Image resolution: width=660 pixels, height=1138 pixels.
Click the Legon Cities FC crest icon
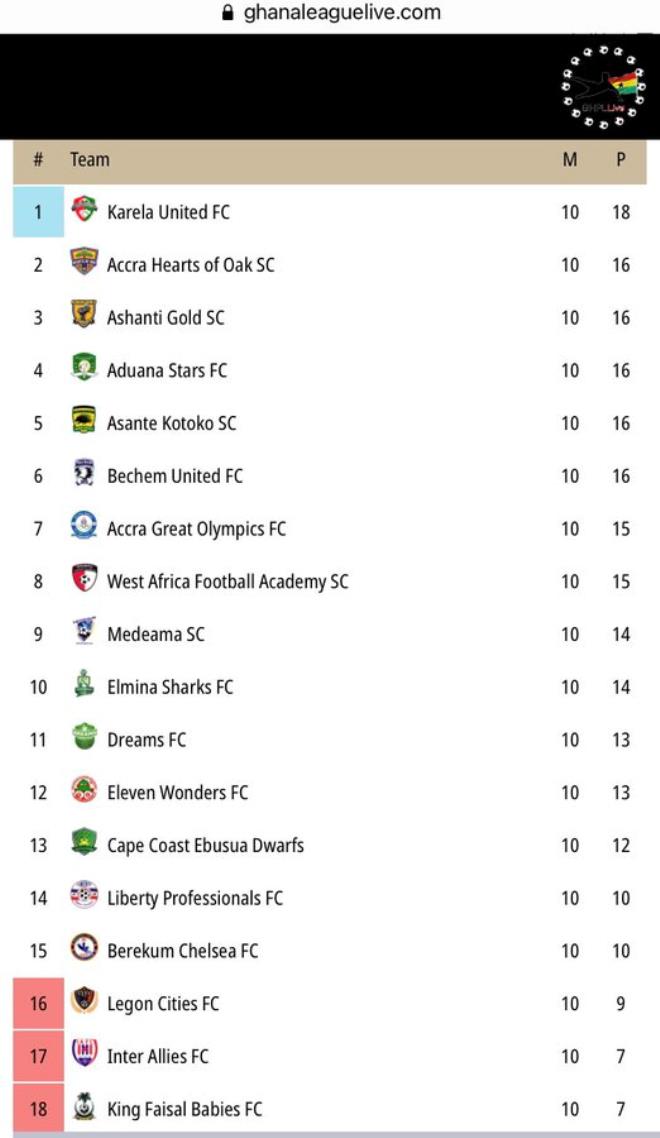pyautogui.click(x=84, y=1000)
